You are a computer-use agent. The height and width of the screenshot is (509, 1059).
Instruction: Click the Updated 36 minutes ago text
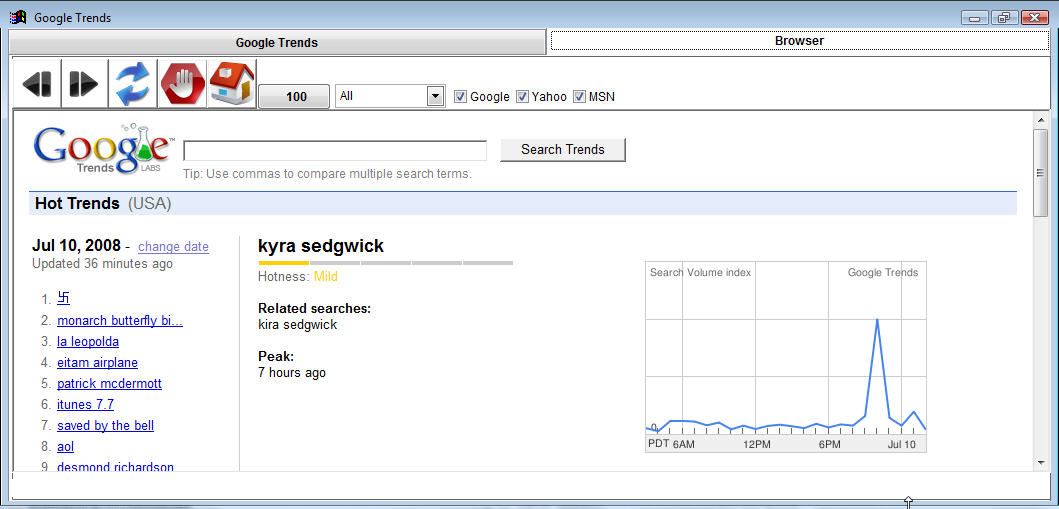coord(103,263)
